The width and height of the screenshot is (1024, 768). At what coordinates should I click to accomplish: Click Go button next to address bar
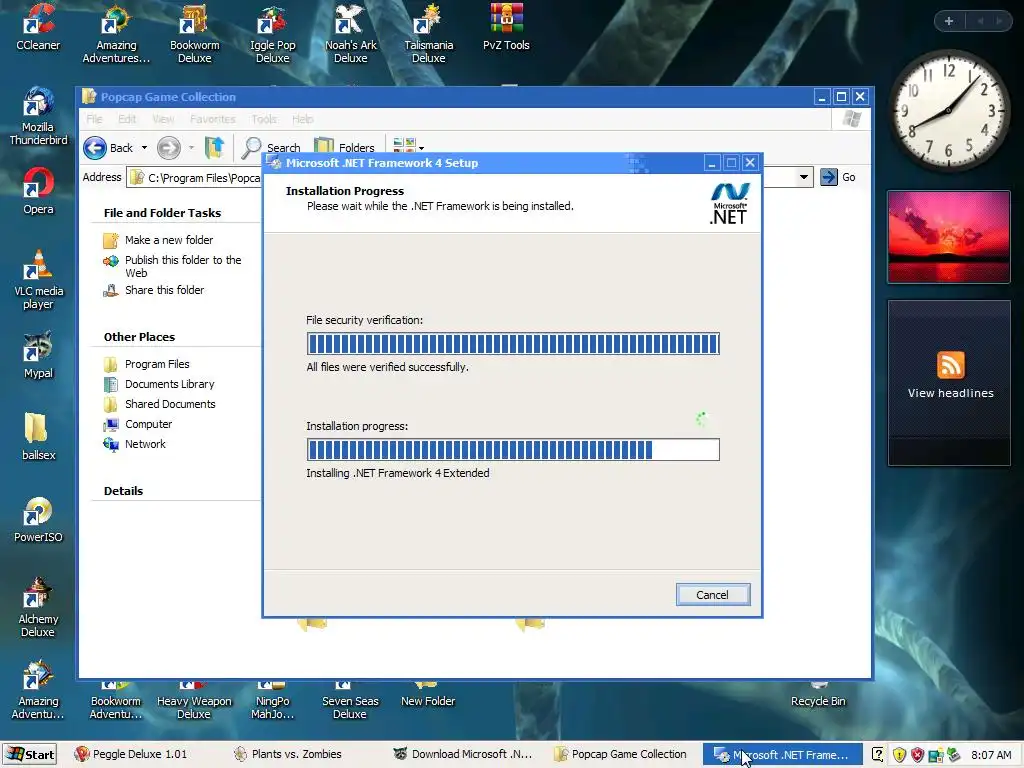click(838, 177)
